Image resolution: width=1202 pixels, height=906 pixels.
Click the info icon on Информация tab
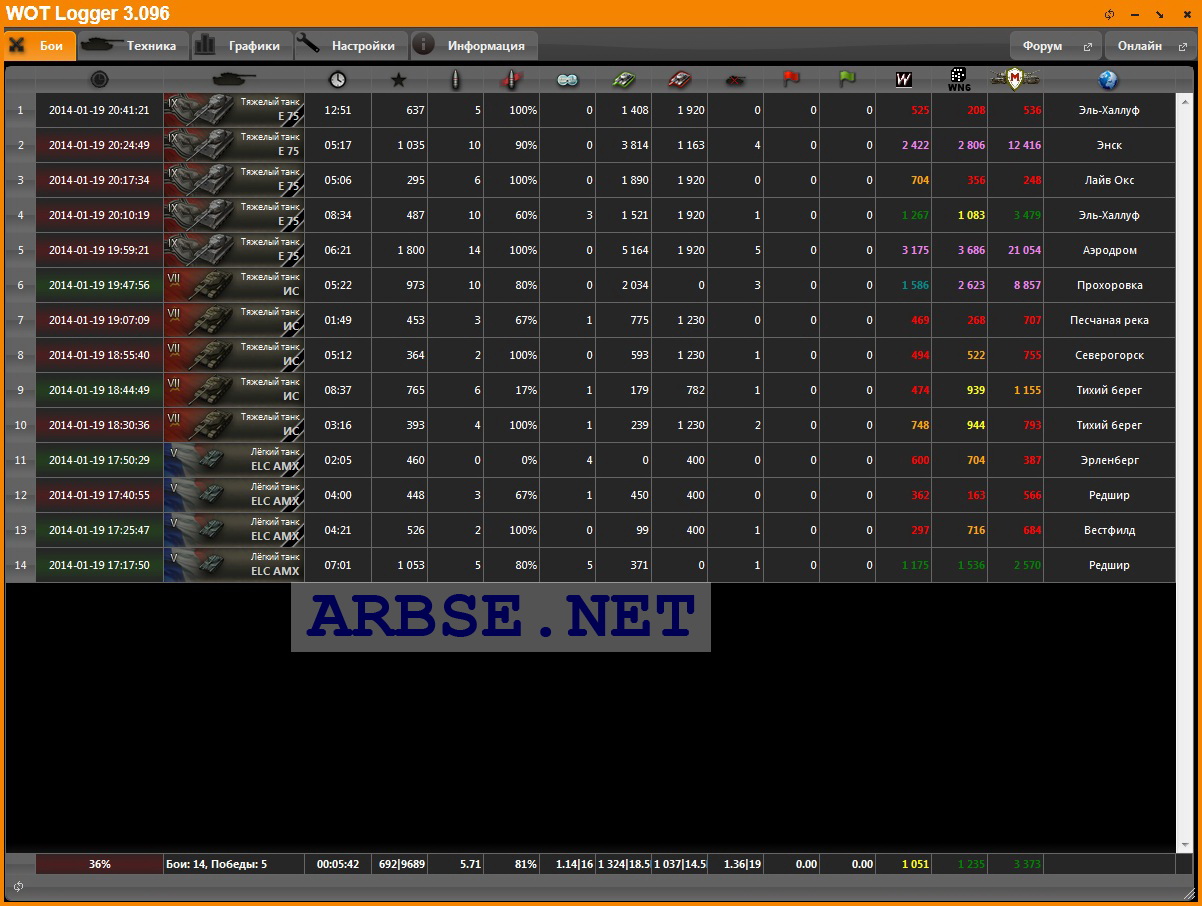coord(424,45)
